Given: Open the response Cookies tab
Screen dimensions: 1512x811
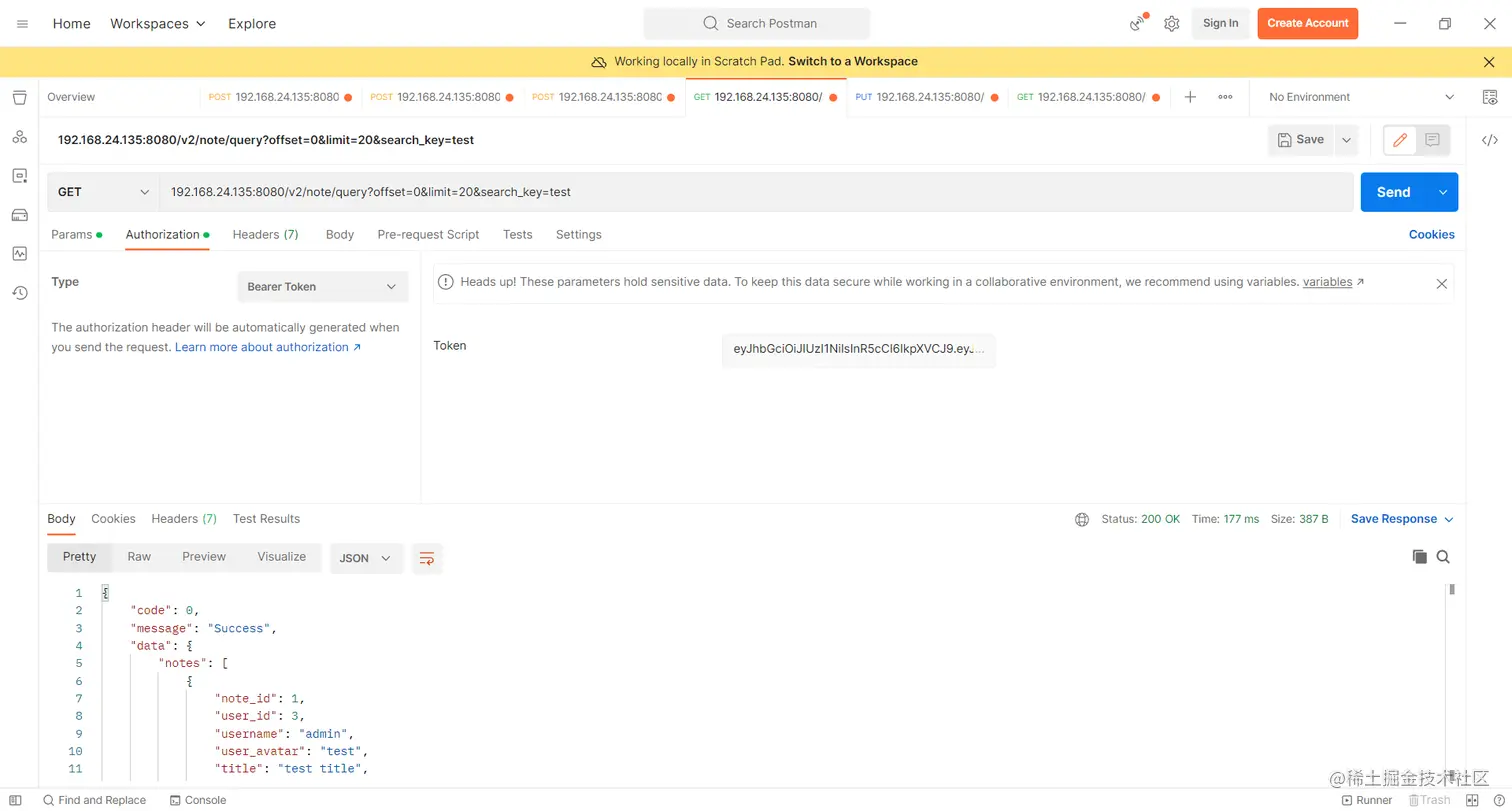Looking at the screenshot, I should click(113, 519).
